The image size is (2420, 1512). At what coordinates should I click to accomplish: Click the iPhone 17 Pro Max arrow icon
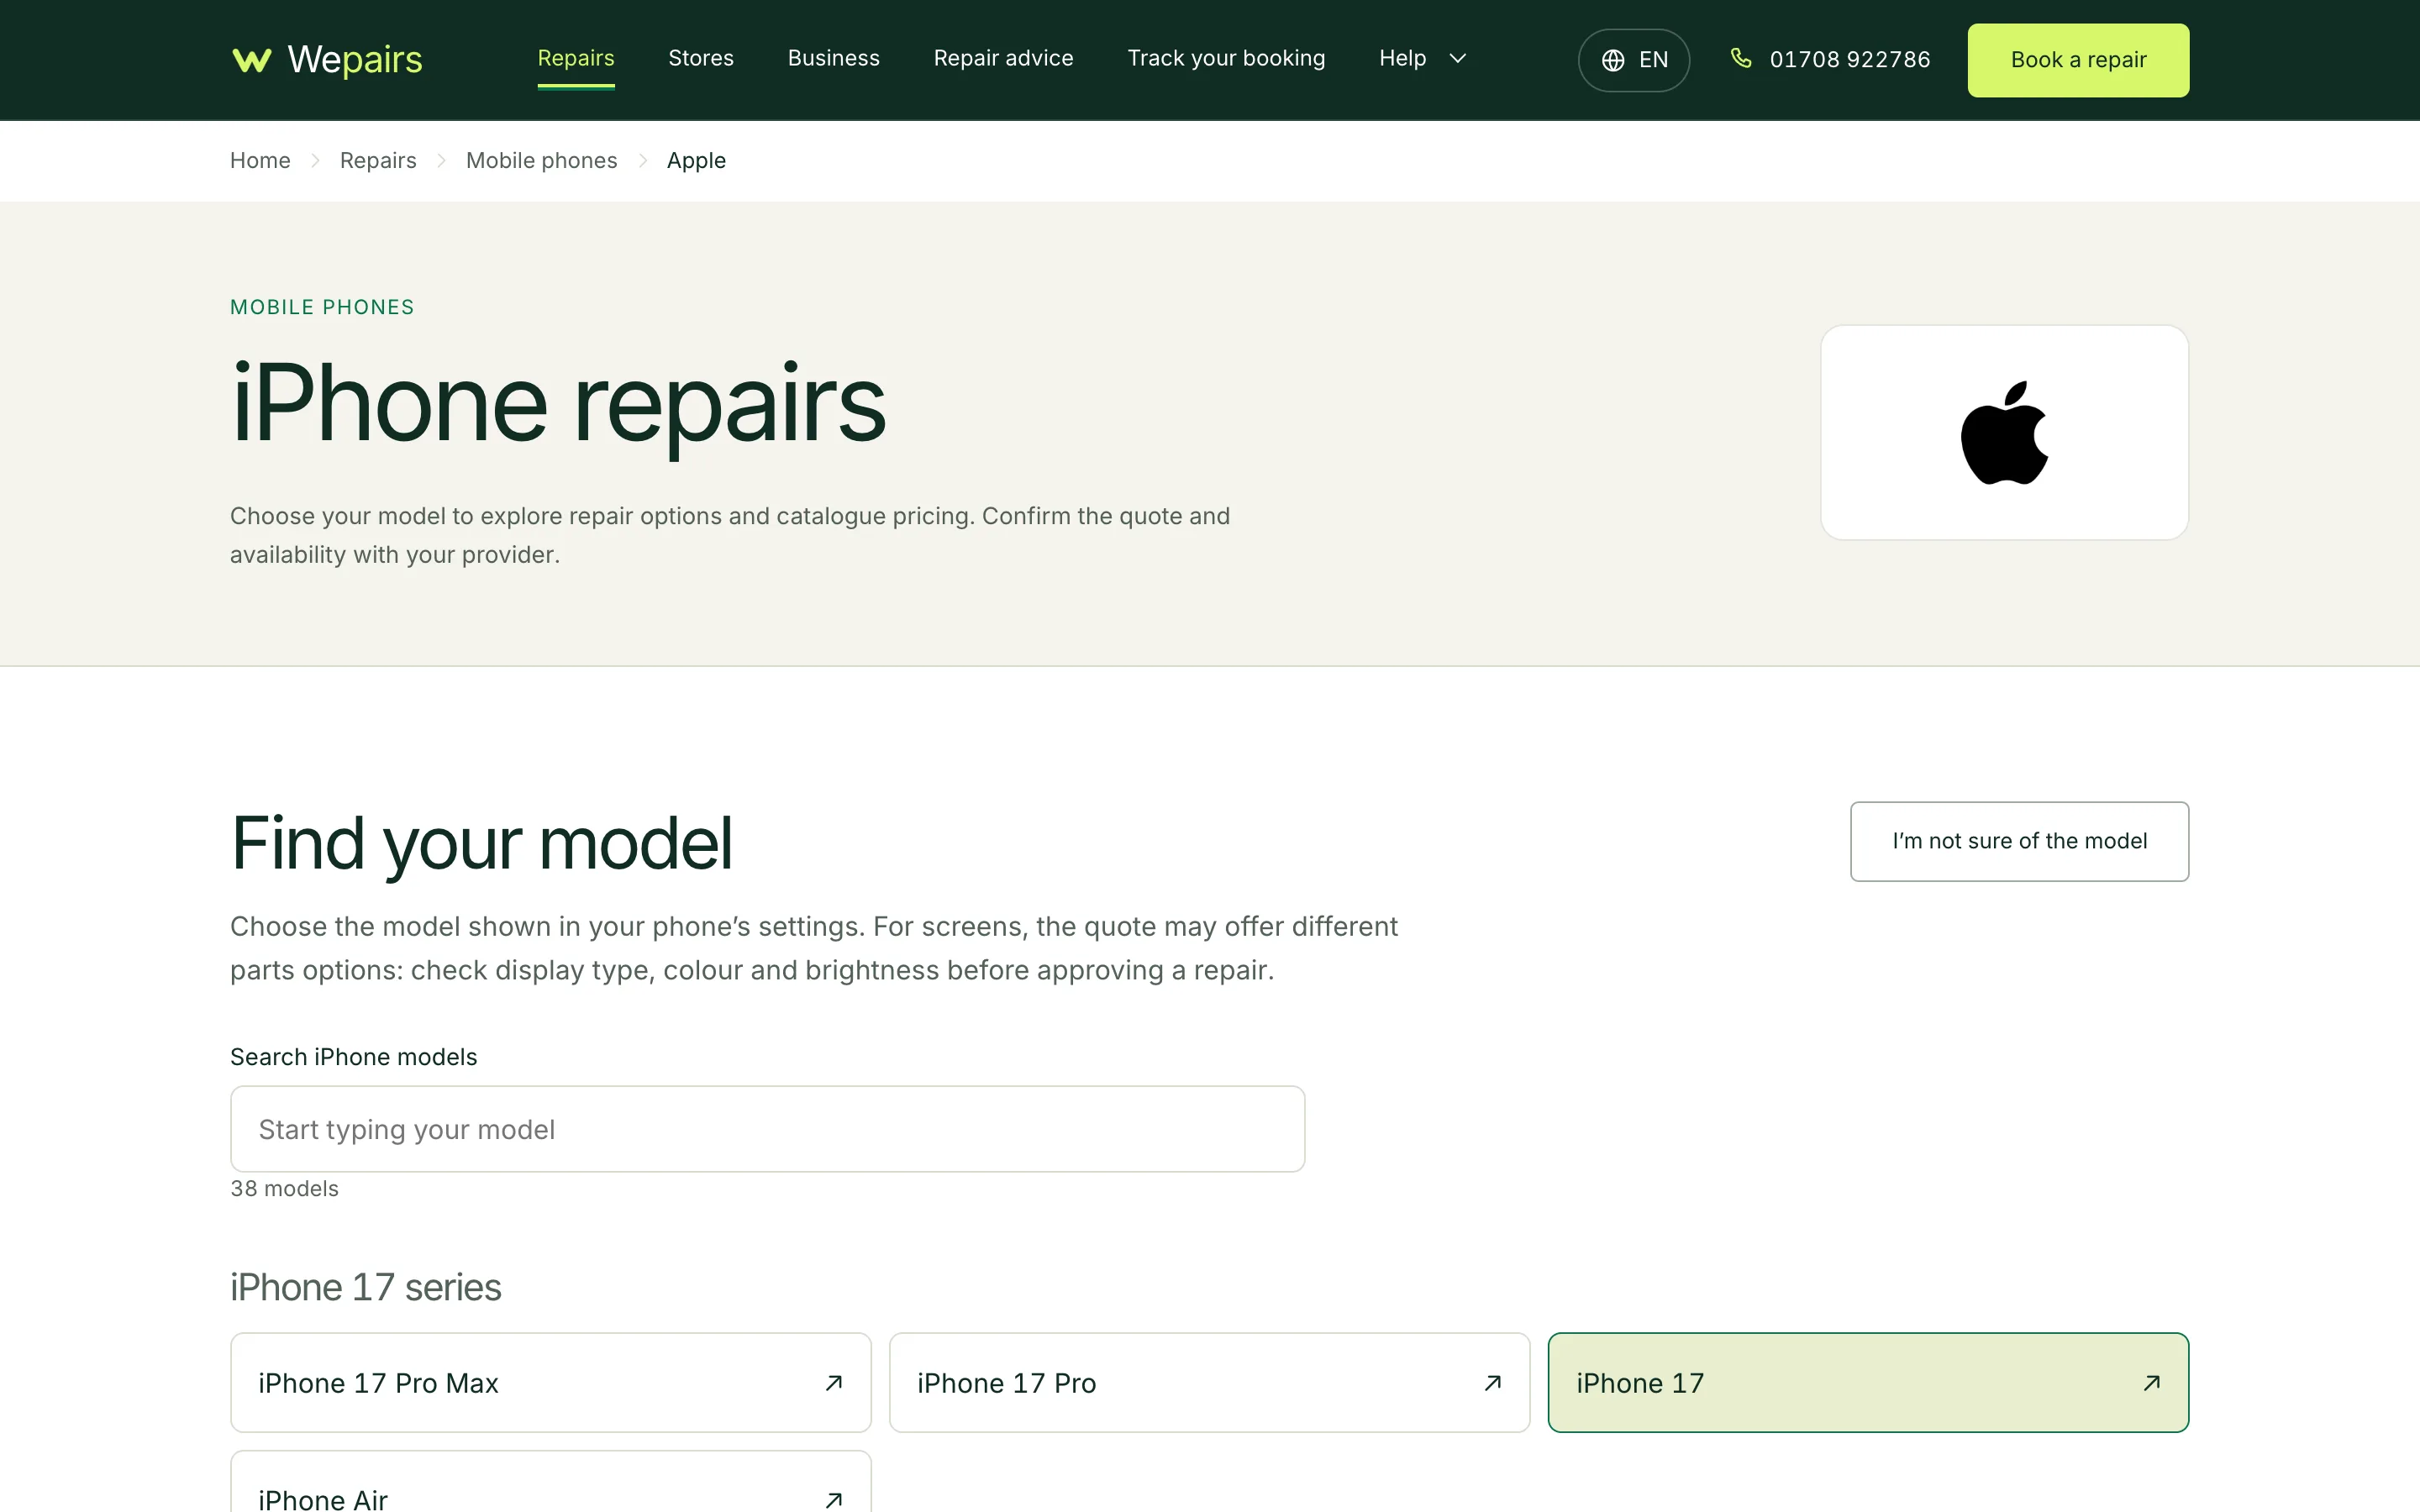click(833, 1382)
